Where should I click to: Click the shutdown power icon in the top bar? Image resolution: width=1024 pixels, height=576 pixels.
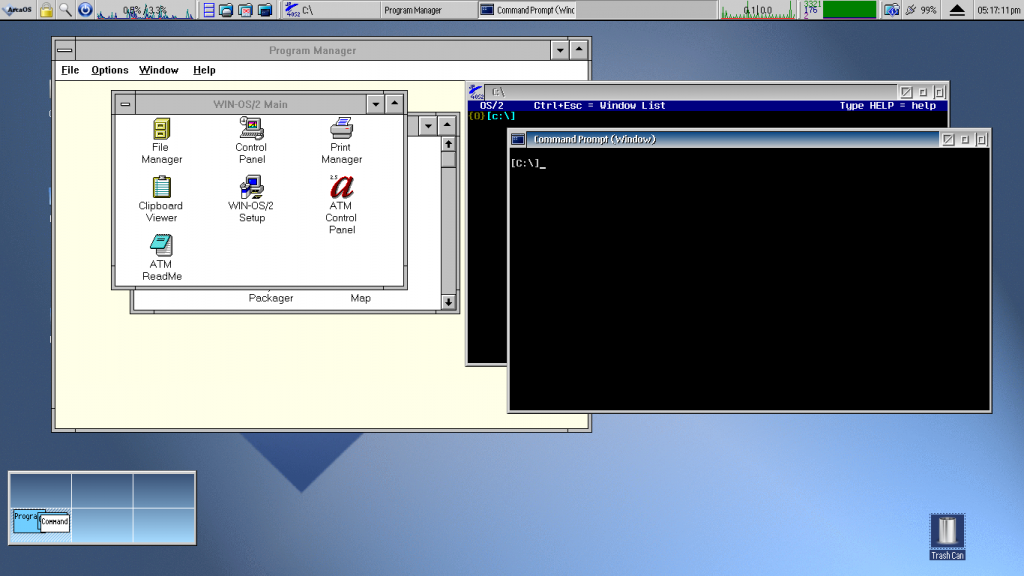85,9
